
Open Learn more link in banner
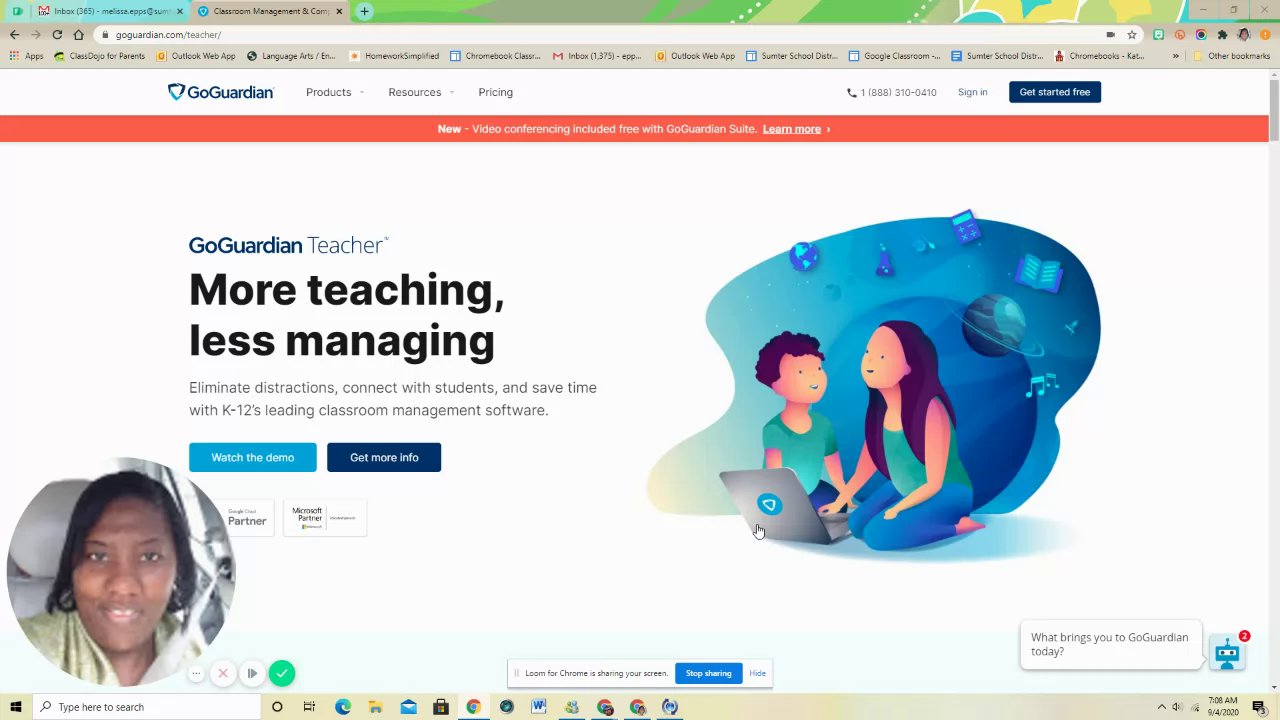pyautogui.click(x=791, y=129)
